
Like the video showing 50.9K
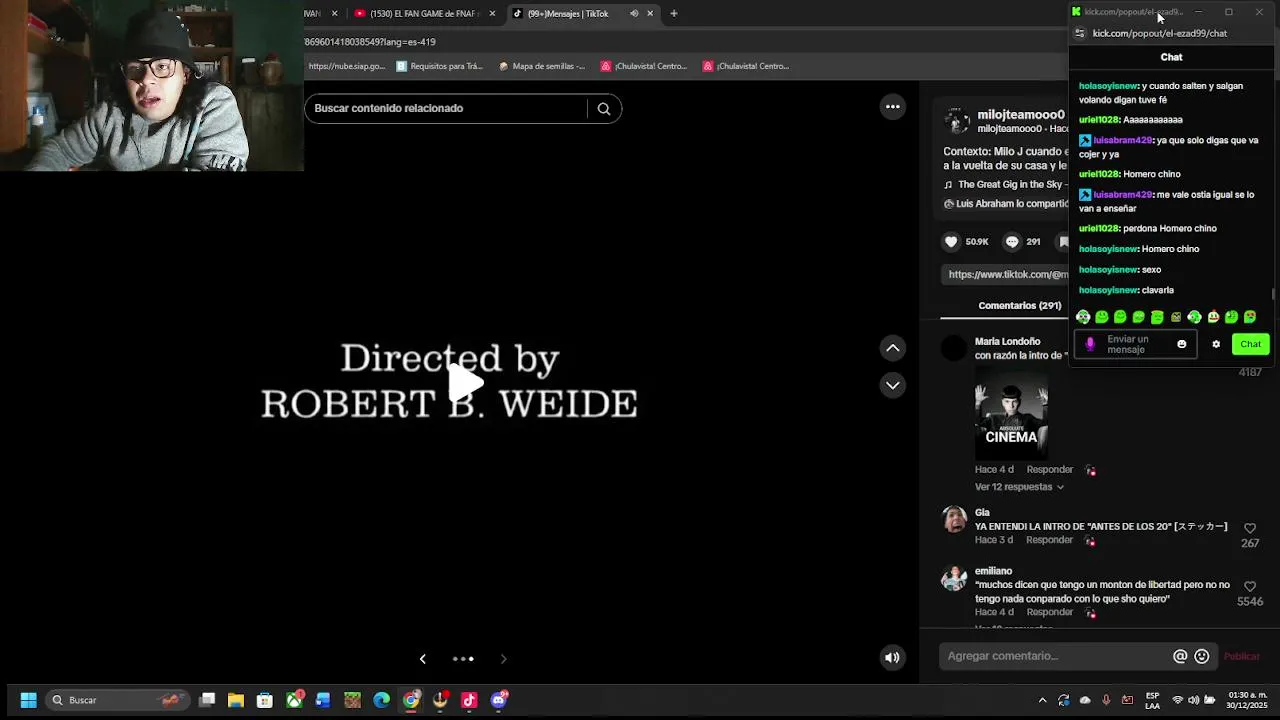951,242
